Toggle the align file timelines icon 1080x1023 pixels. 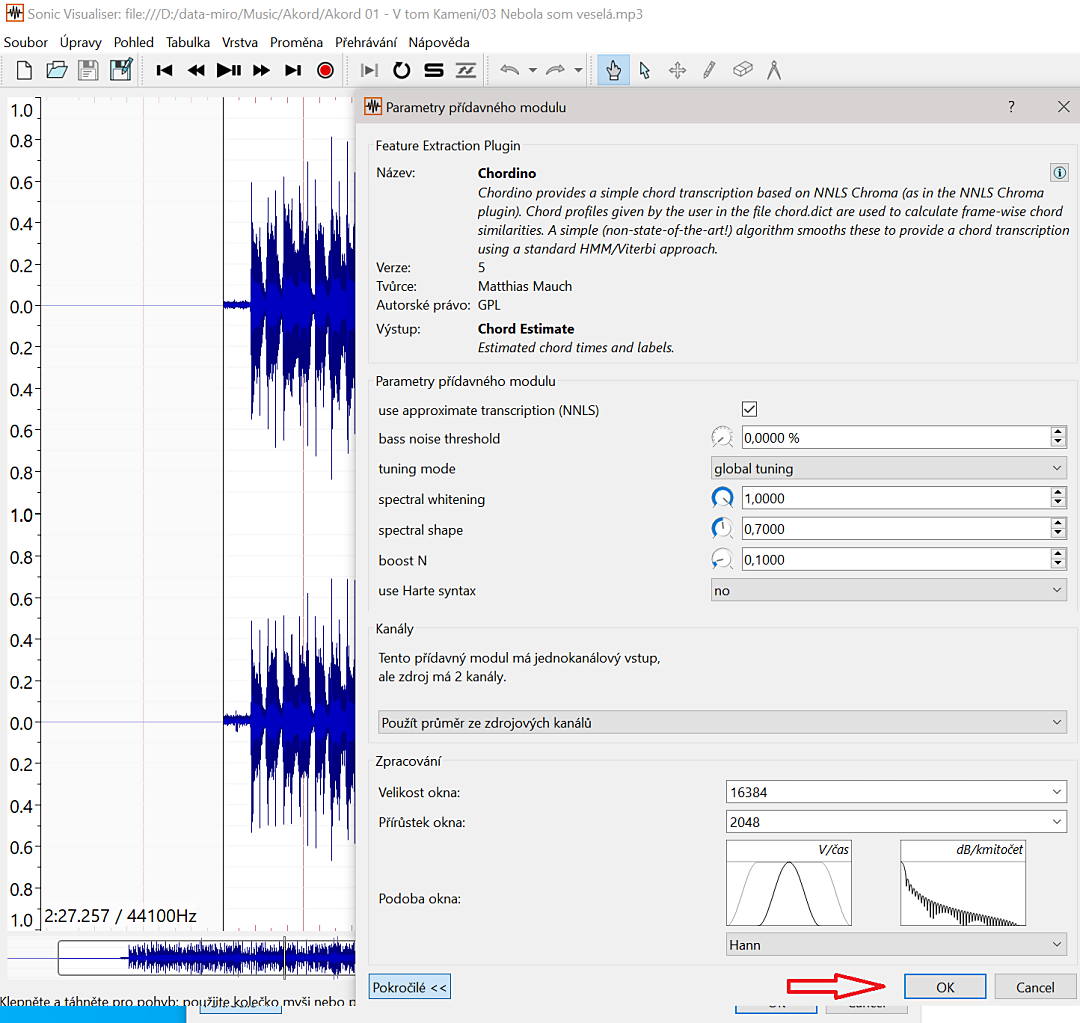point(466,70)
